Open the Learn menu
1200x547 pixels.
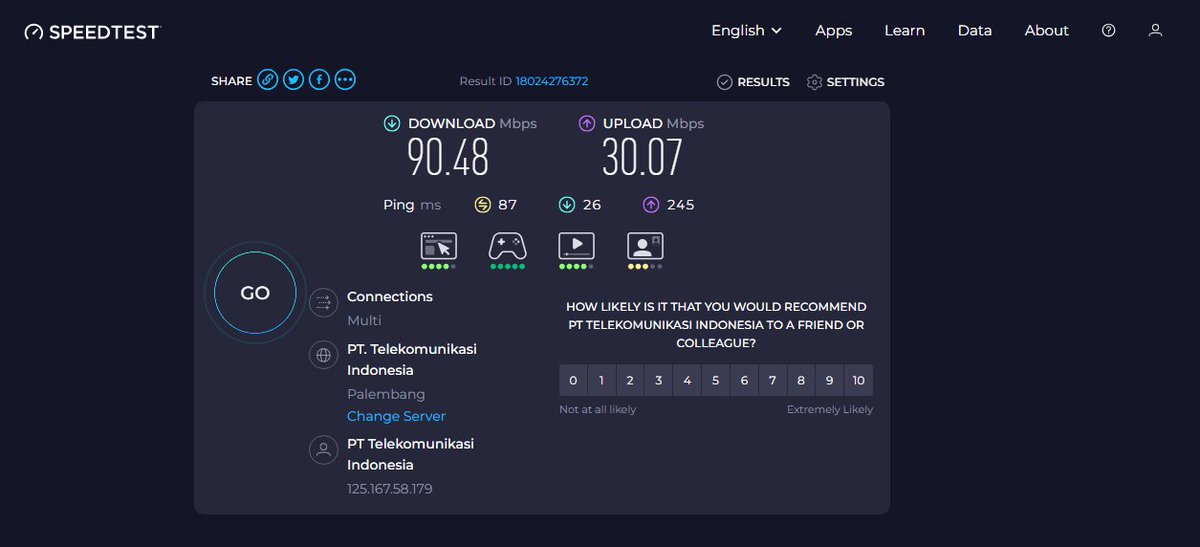(904, 30)
